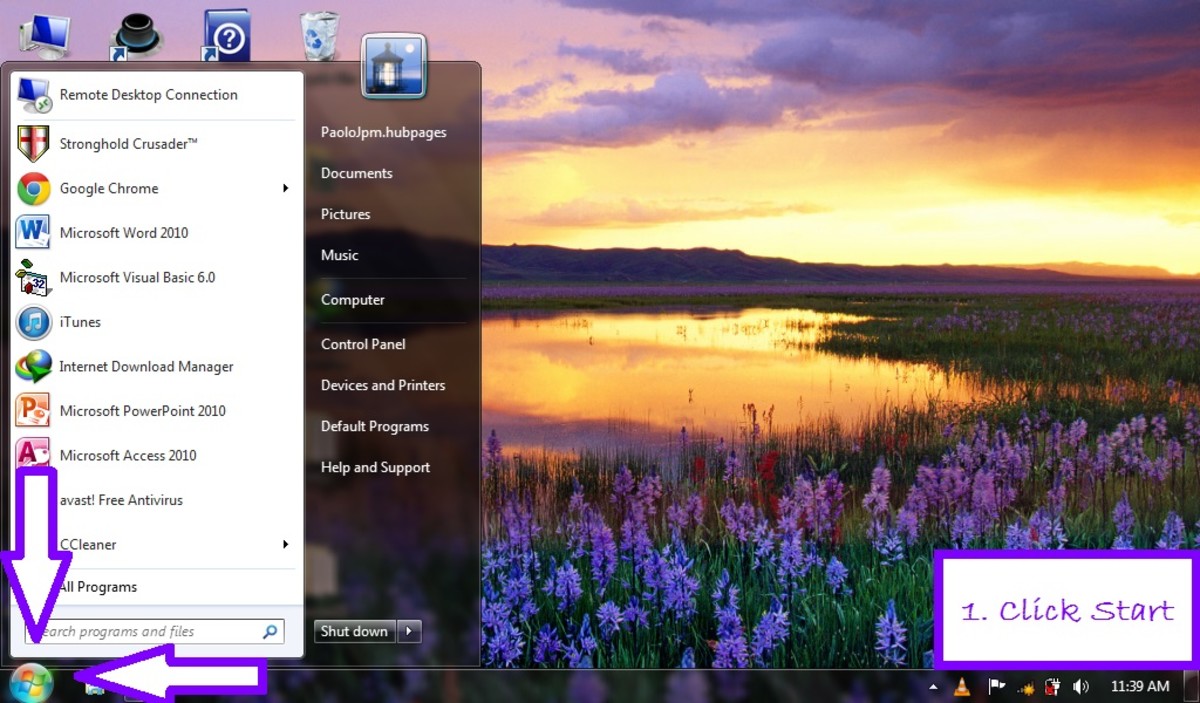Click the Shut down button
Image resolution: width=1200 pixels, height=703 pixels.
[353, 631]
